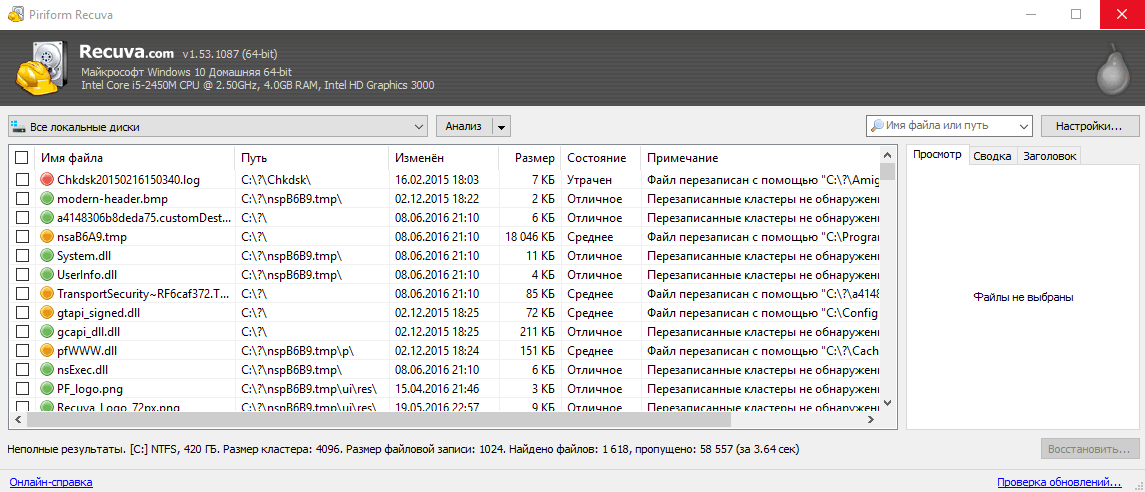Viewport: 1145px width, 492px height.
Task: Sort by Имя файла column header
Action: pyautogui.click(x=135, y=158)
